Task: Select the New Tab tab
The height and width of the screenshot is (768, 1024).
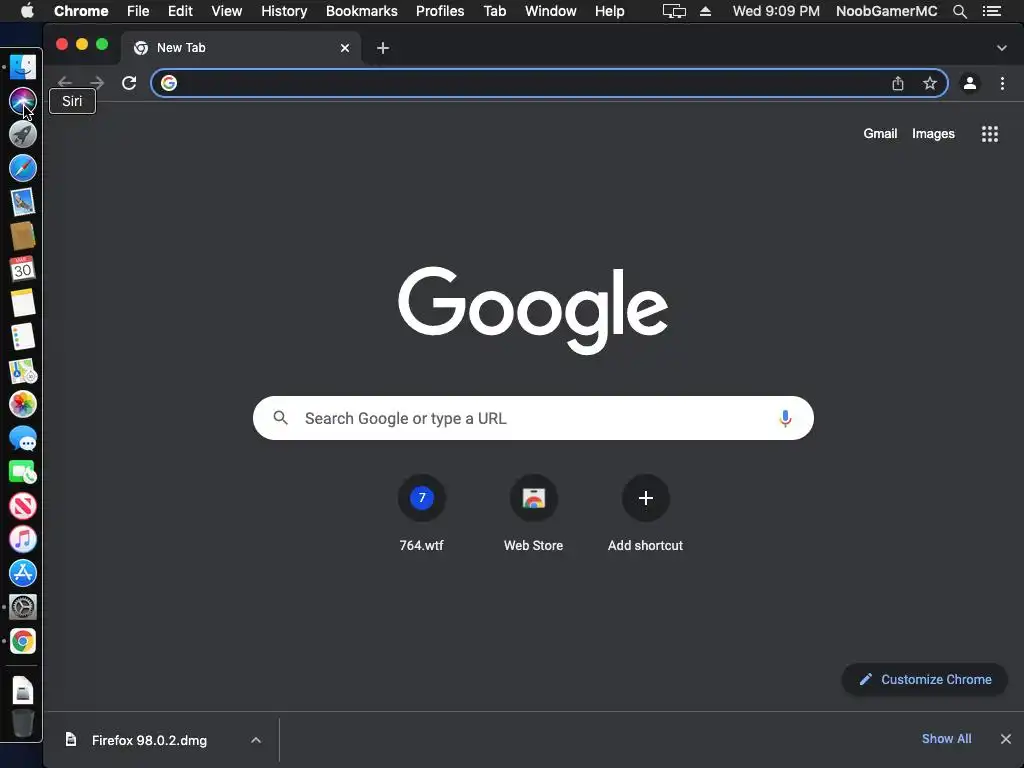Action: click(240, 48)
